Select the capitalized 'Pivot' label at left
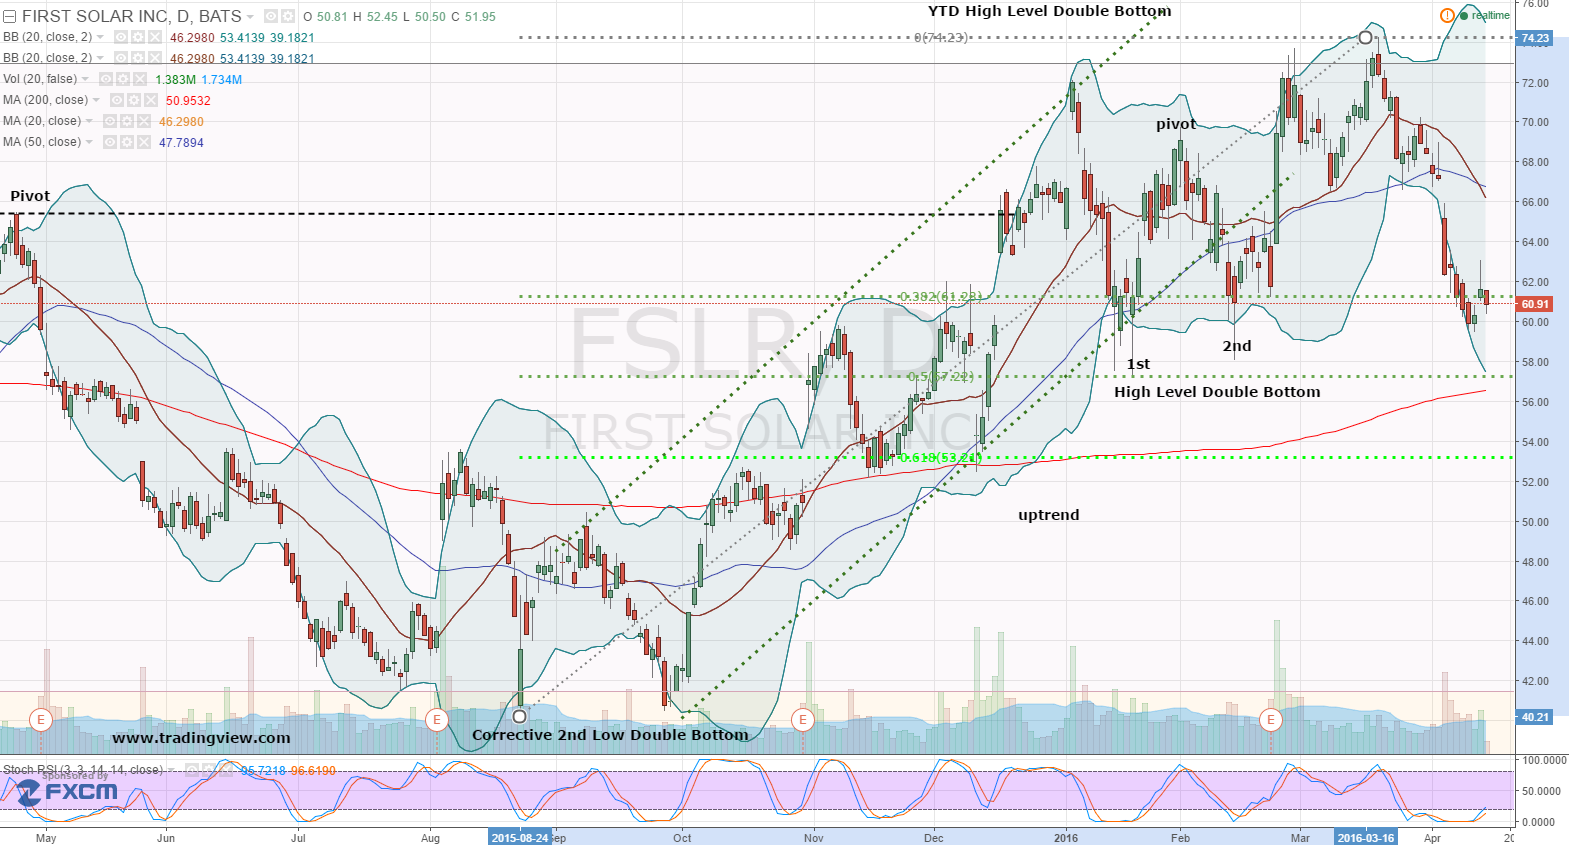The width and height of the screenshot is (1569, 845). [x=30, y=196]
